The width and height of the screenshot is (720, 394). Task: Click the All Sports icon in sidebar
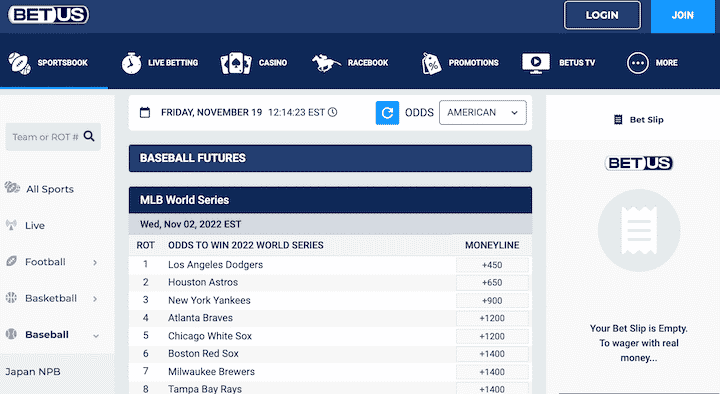point(12,188)
